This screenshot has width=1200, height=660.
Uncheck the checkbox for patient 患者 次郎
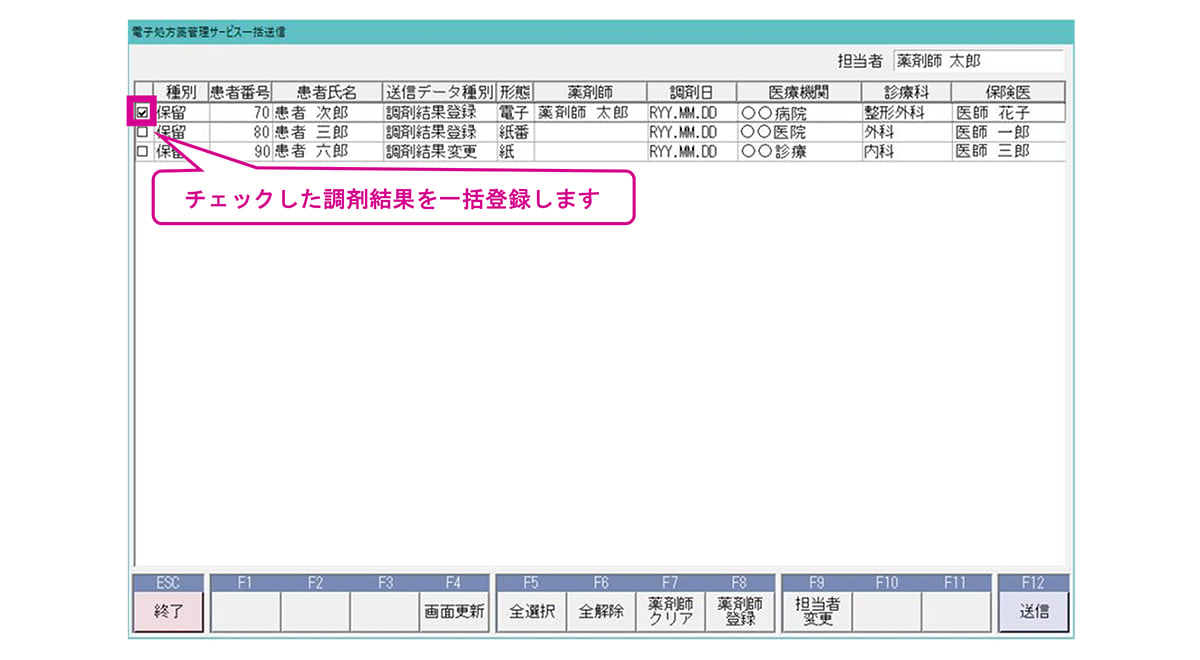[x=142, y=112]
